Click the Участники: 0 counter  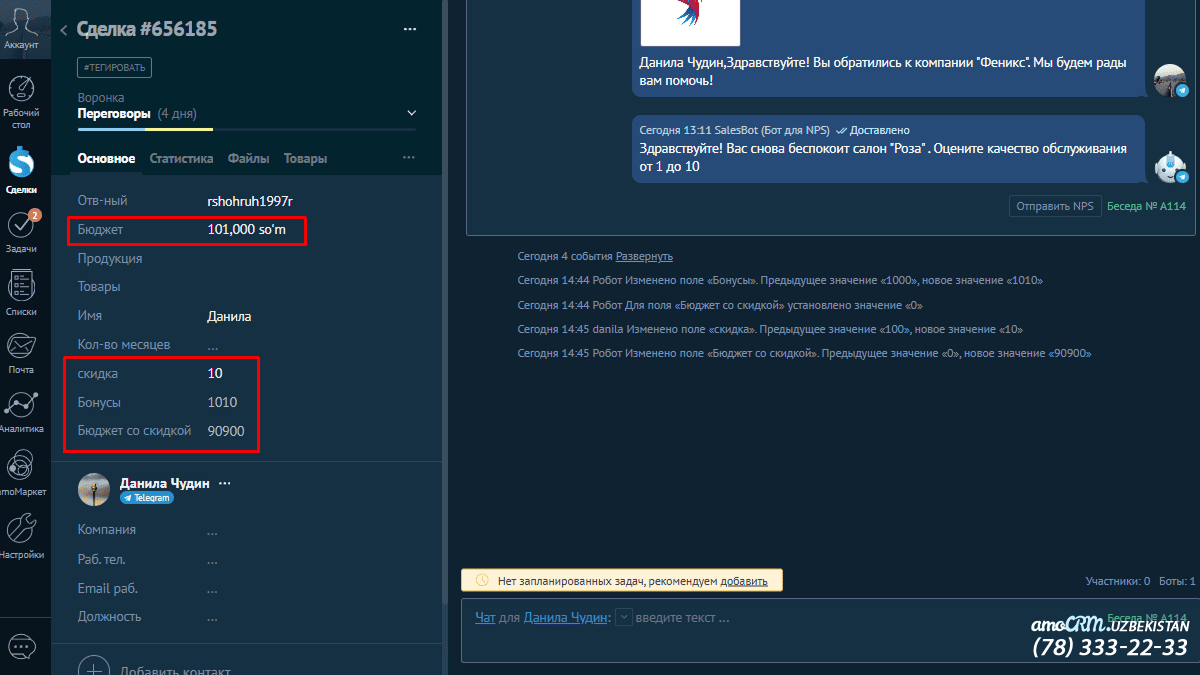[1118, 581]
